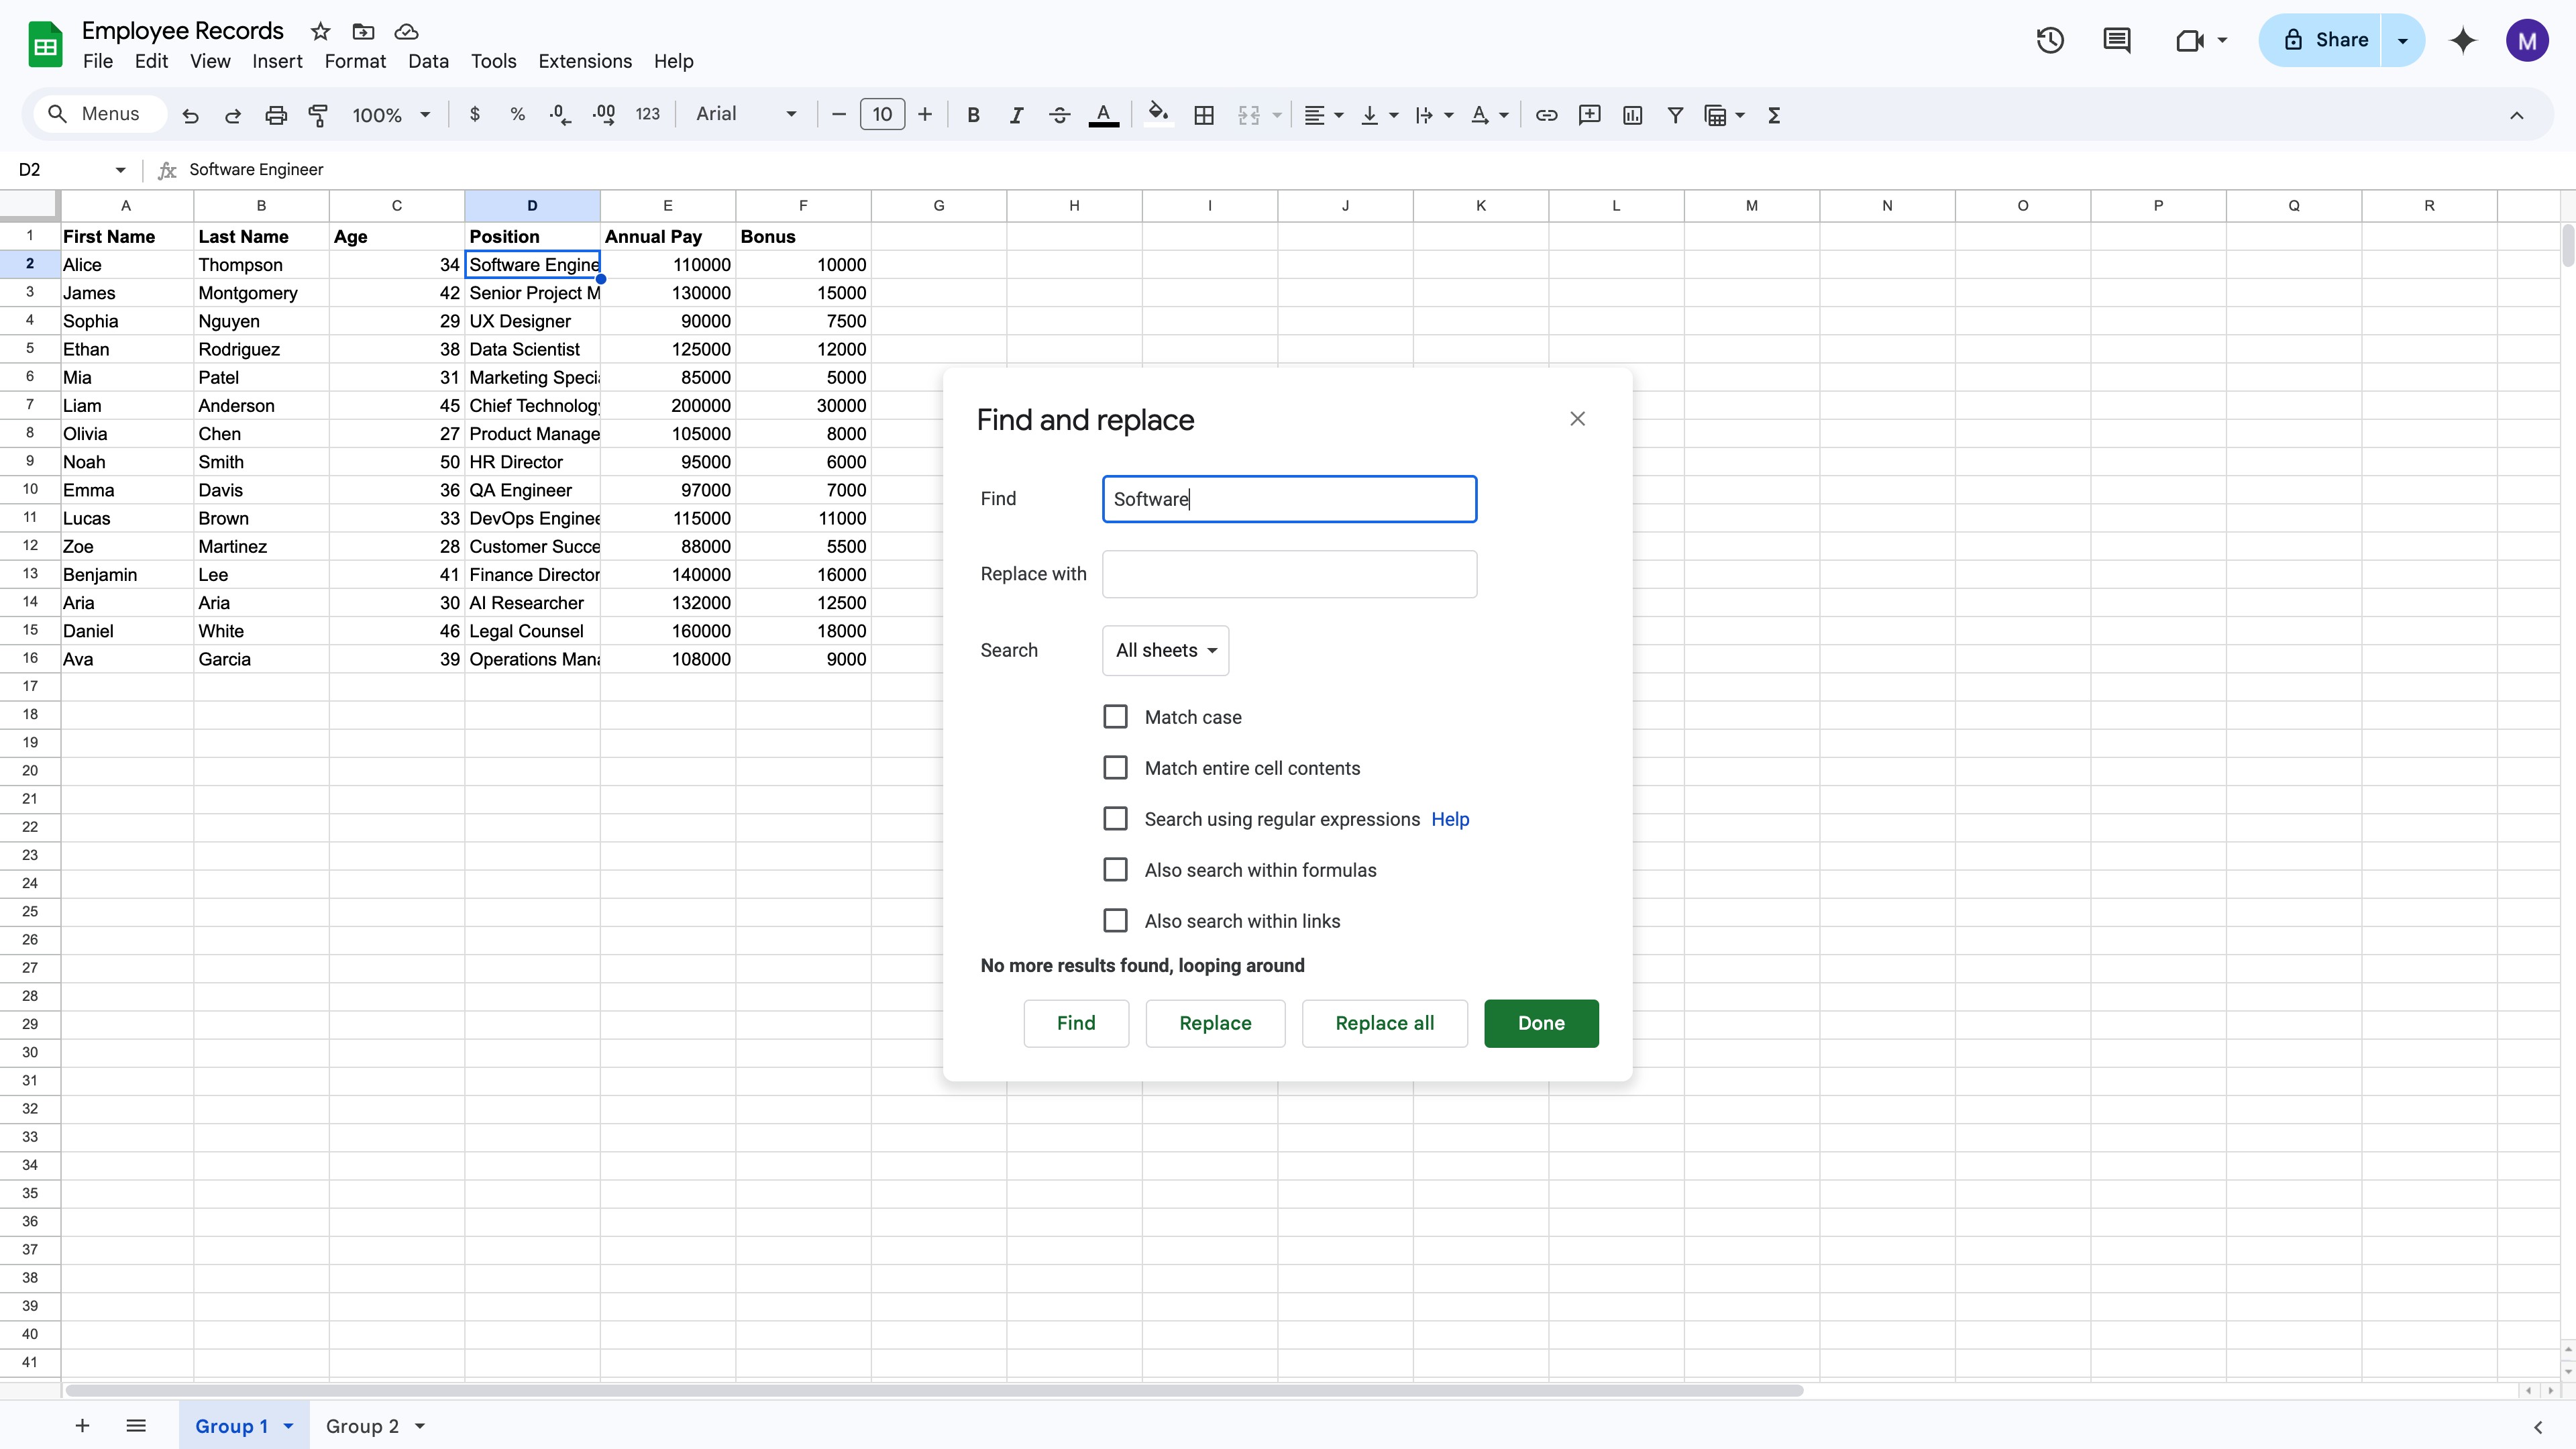Star the Employee Records document
This screenshot has height=1449, width=2576.
(x=320, y=31)
